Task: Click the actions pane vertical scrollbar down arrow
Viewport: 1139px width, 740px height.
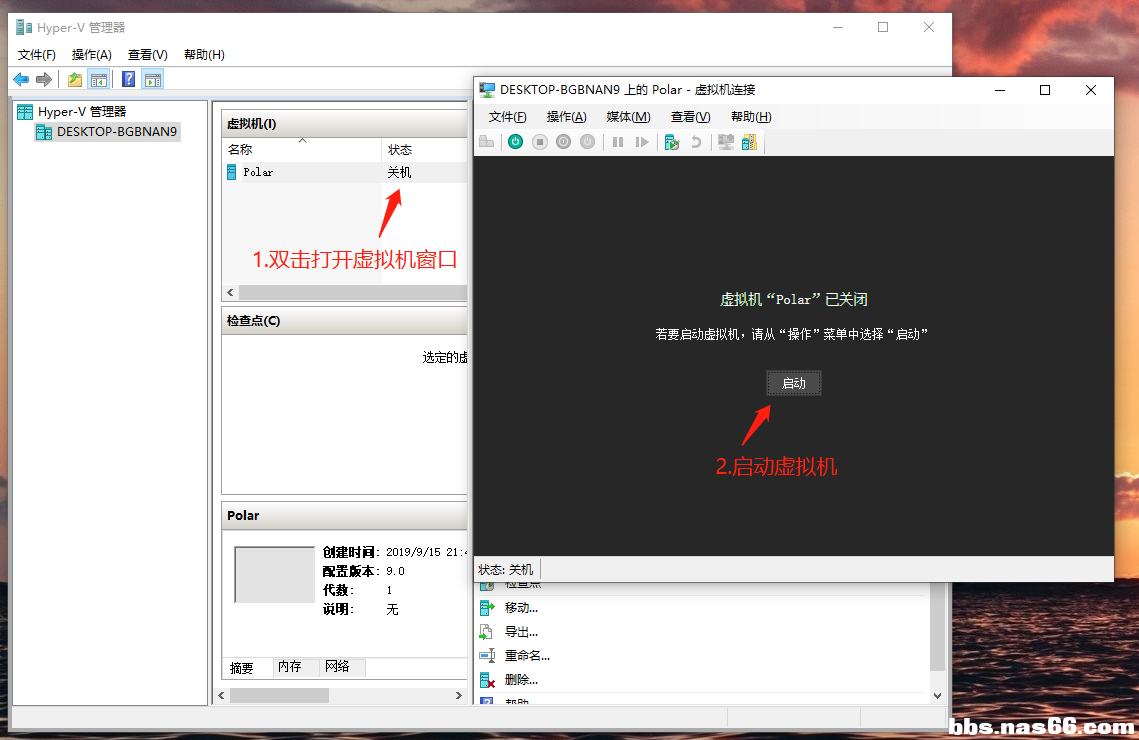Action: 937,695
